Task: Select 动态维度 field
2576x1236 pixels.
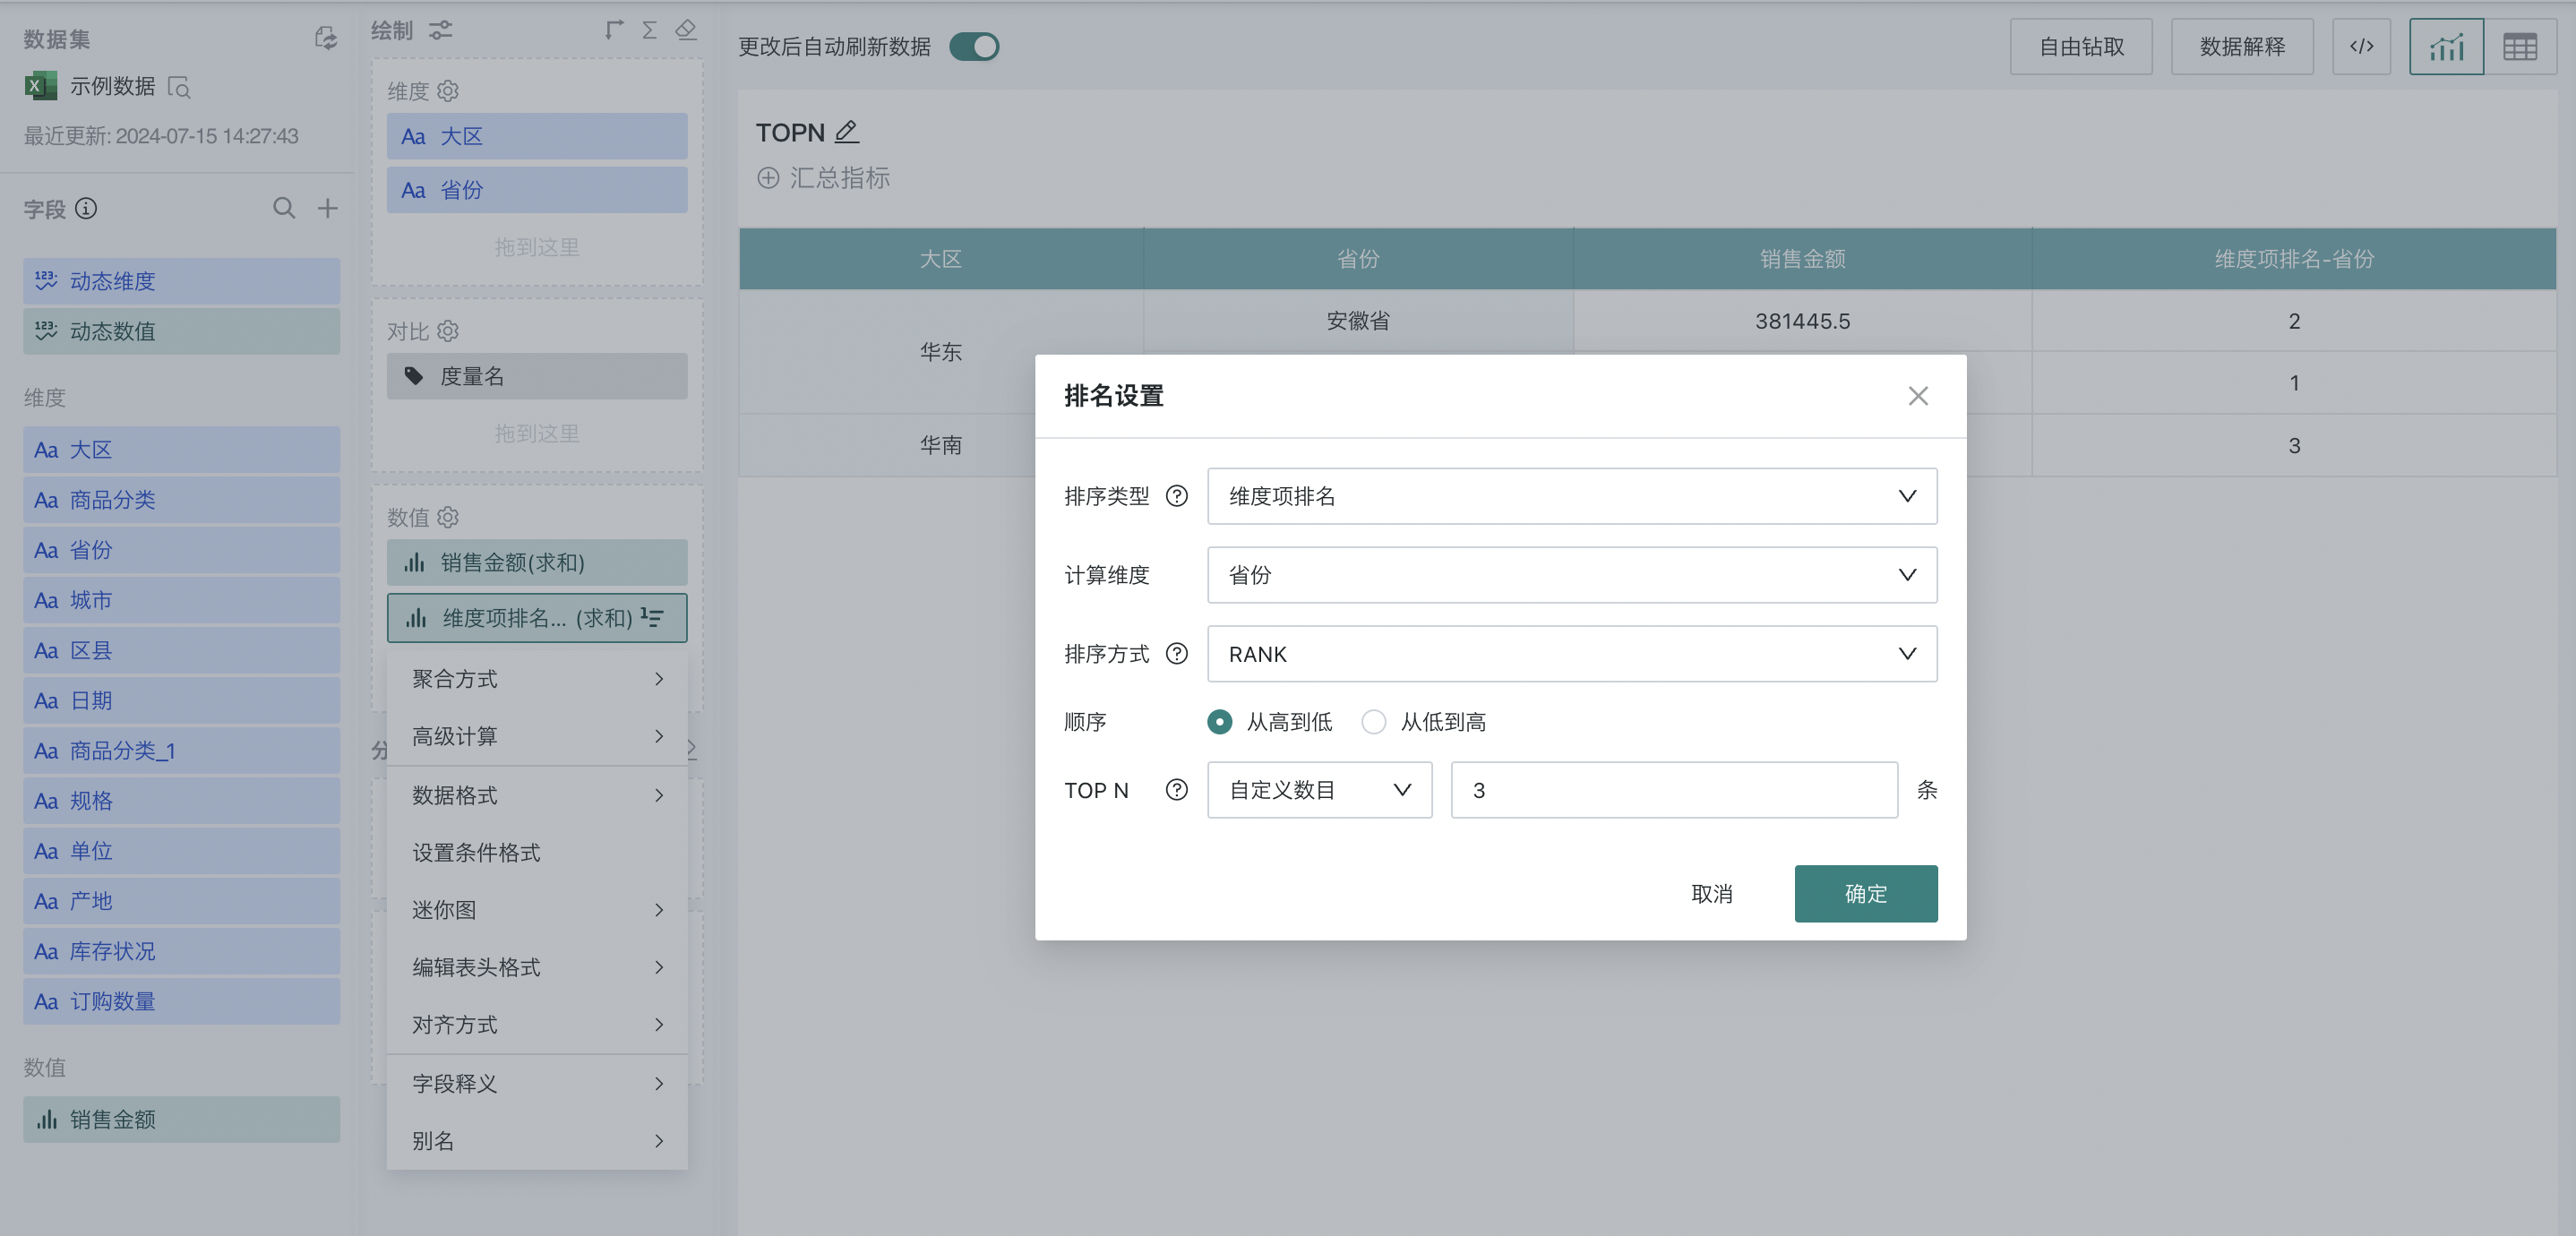Action: coord(181,281)
